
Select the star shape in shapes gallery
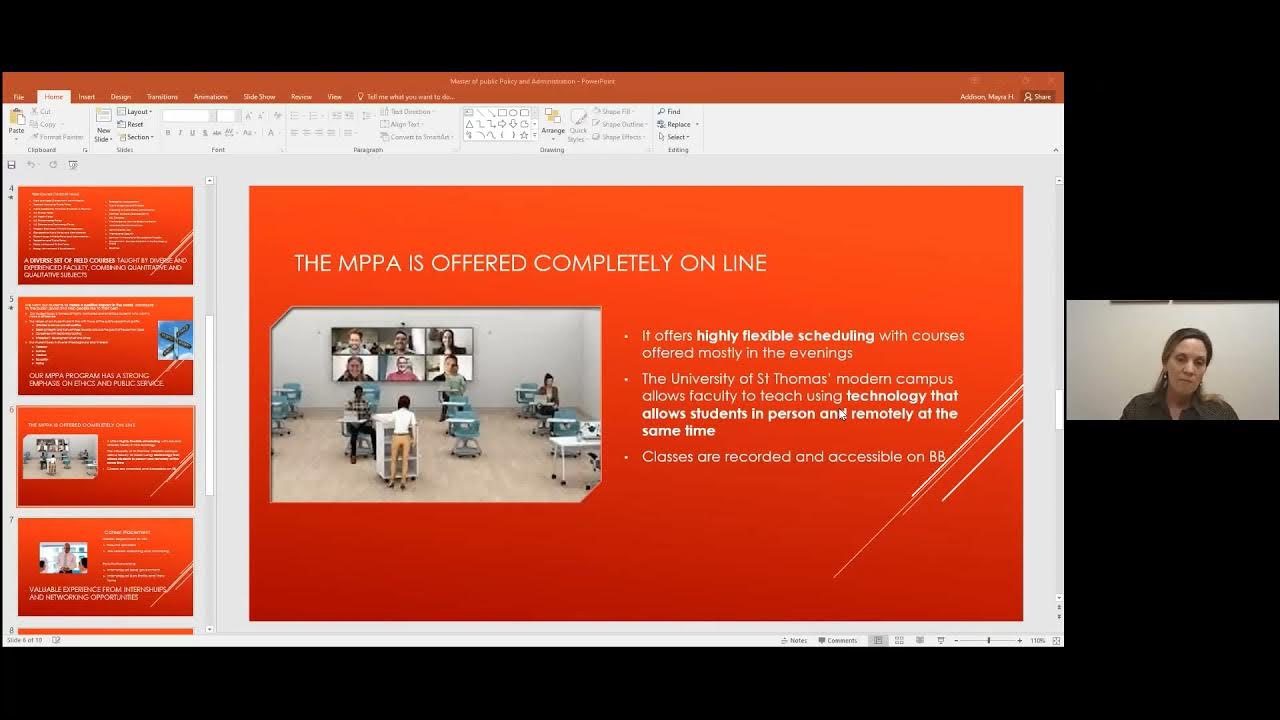524,135
